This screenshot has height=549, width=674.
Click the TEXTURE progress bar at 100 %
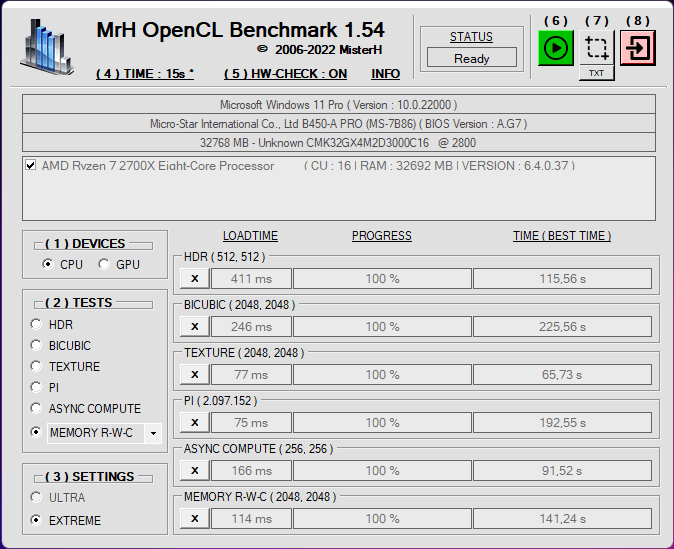tap(382, 374)
